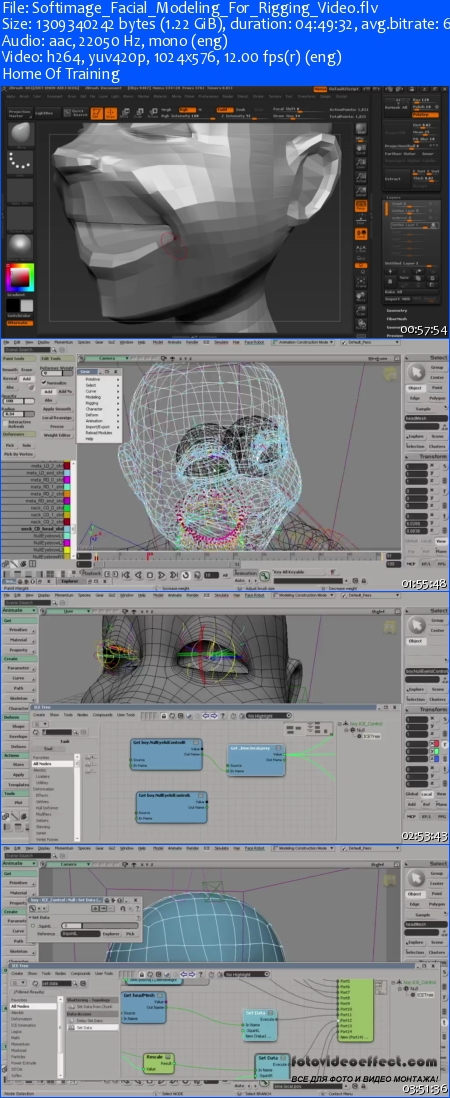This screenshot has width=450, height=1098.
Task: Click Local Reassign button
Action: click(57, 417)
